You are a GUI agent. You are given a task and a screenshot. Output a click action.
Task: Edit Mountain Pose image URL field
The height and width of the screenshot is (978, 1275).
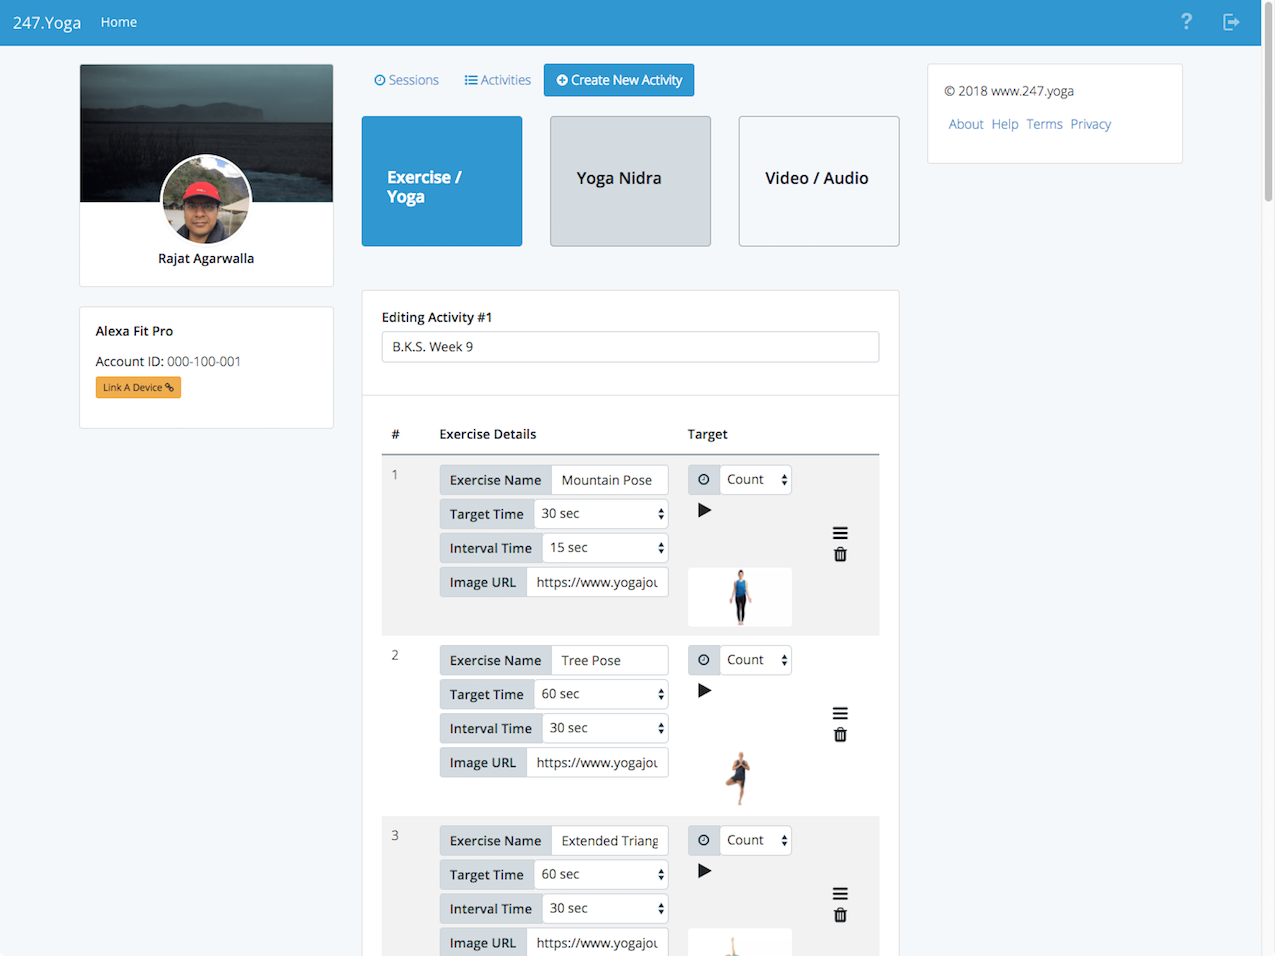point(597,582)
